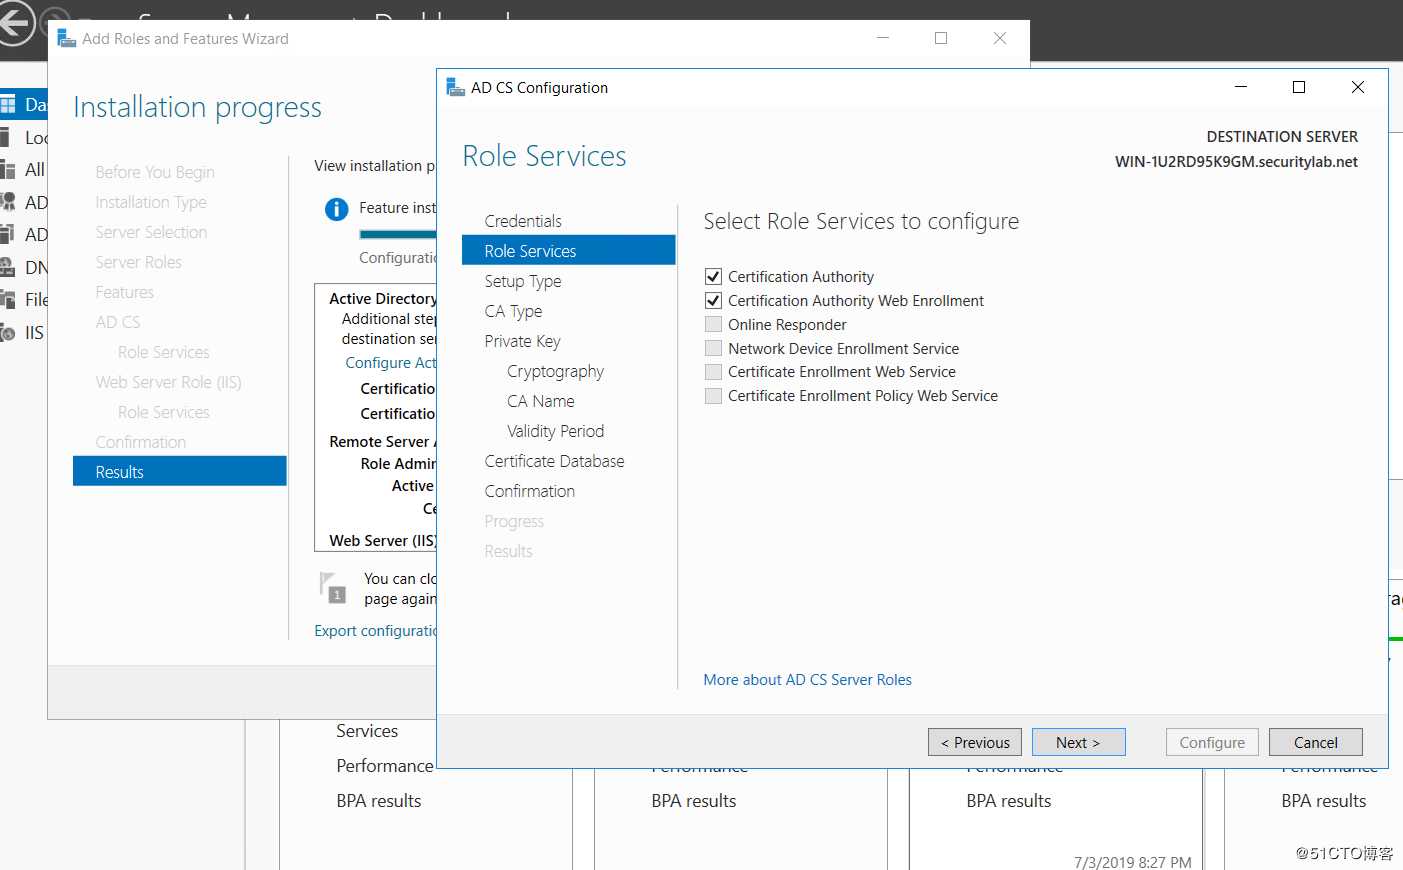Click Services in the Server Manager tile
The height and width of the screenshot is (870, 1403).
click(x=367, y=731)
